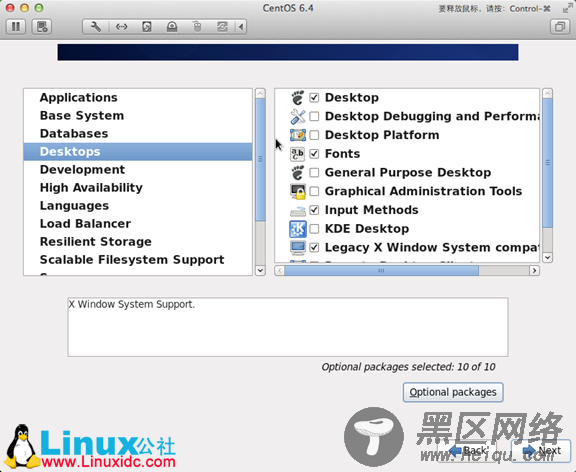This screenshot has width=576, height=472.
Task: Click package list scroll up arrow
Action: tap(547, 93)
